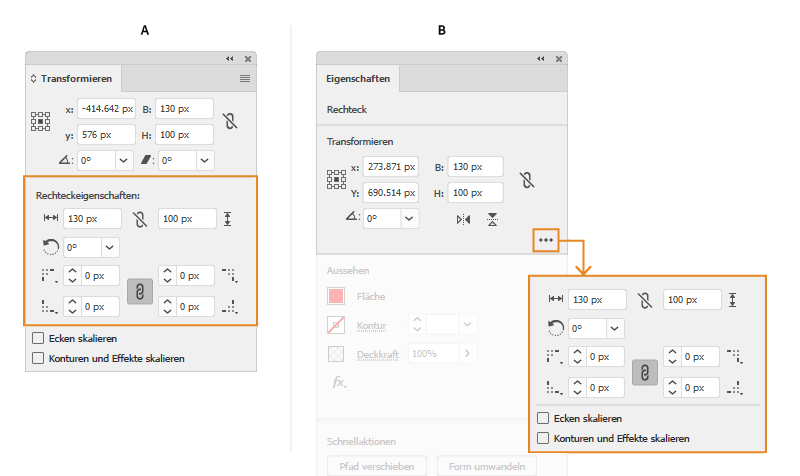Toggle the corner radius link in Rechteckeigenschaften
Screen dimensions: 800x476
click(139, 290)
